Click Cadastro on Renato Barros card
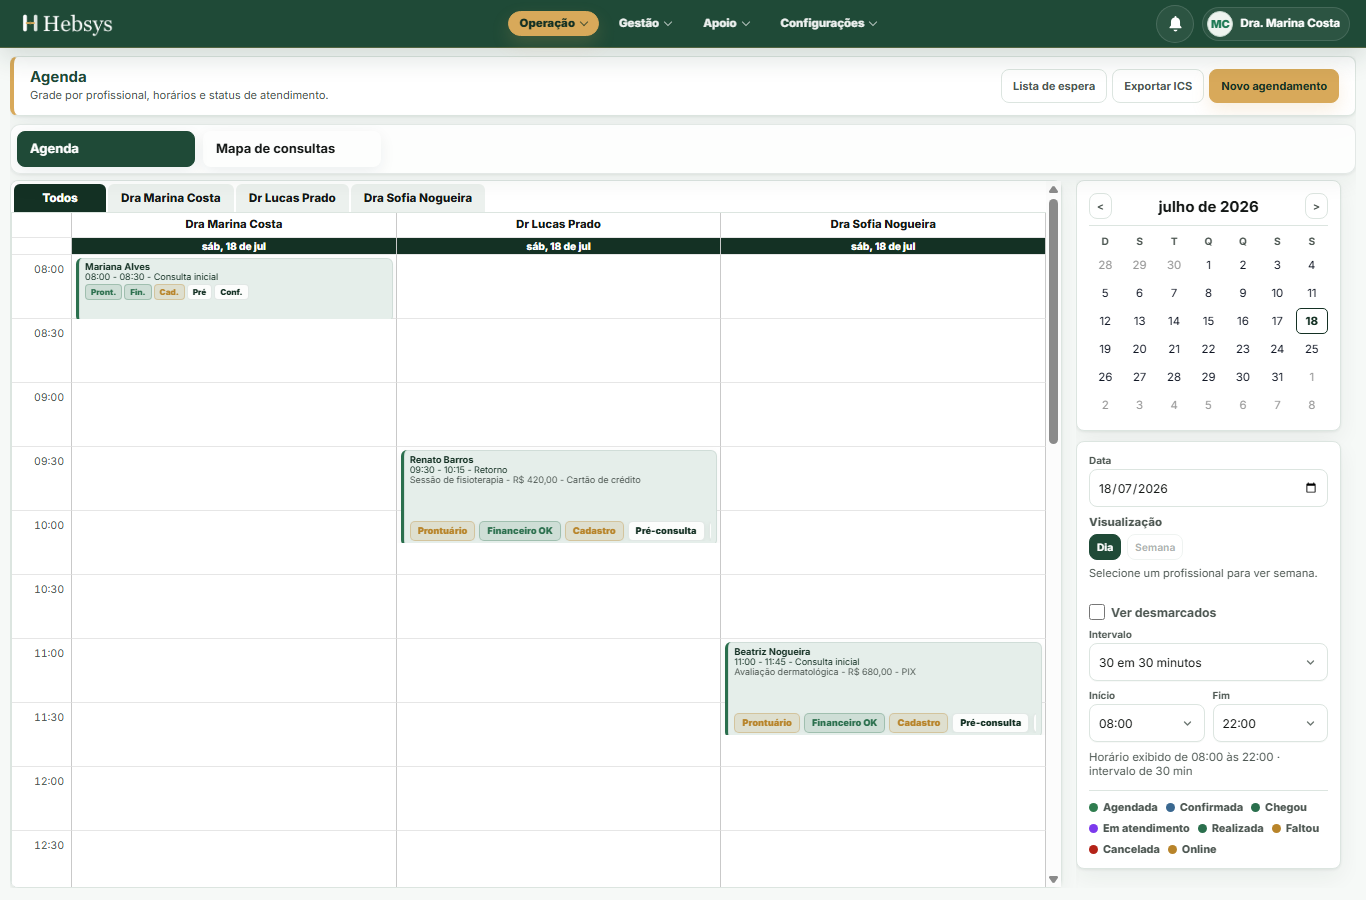The height and width of the screenshot is (900, 1366). pyautogui.click(x=594, y=531)
